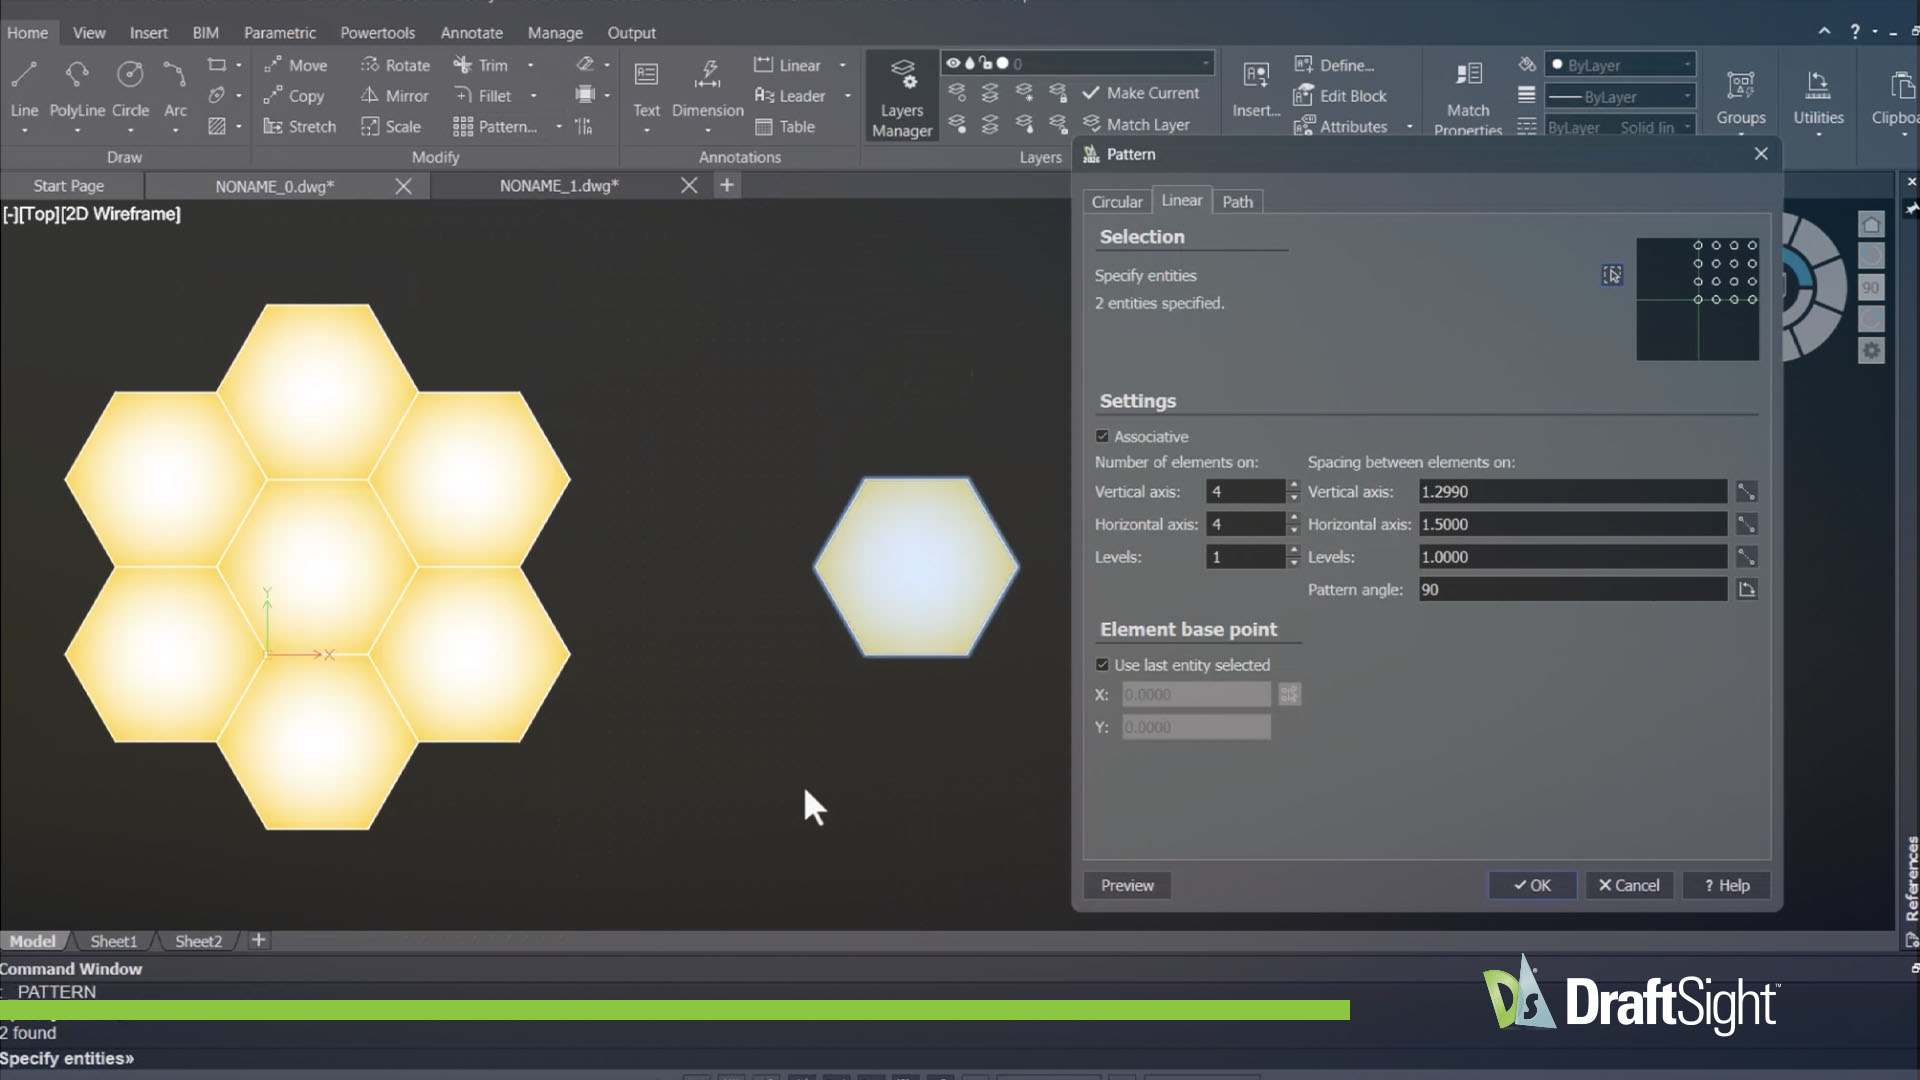Image resolution: width=1920 pixels, height=1080 pixels.
Task: Click the Horizontal axis spacing field
Action: pos(1572,525)
